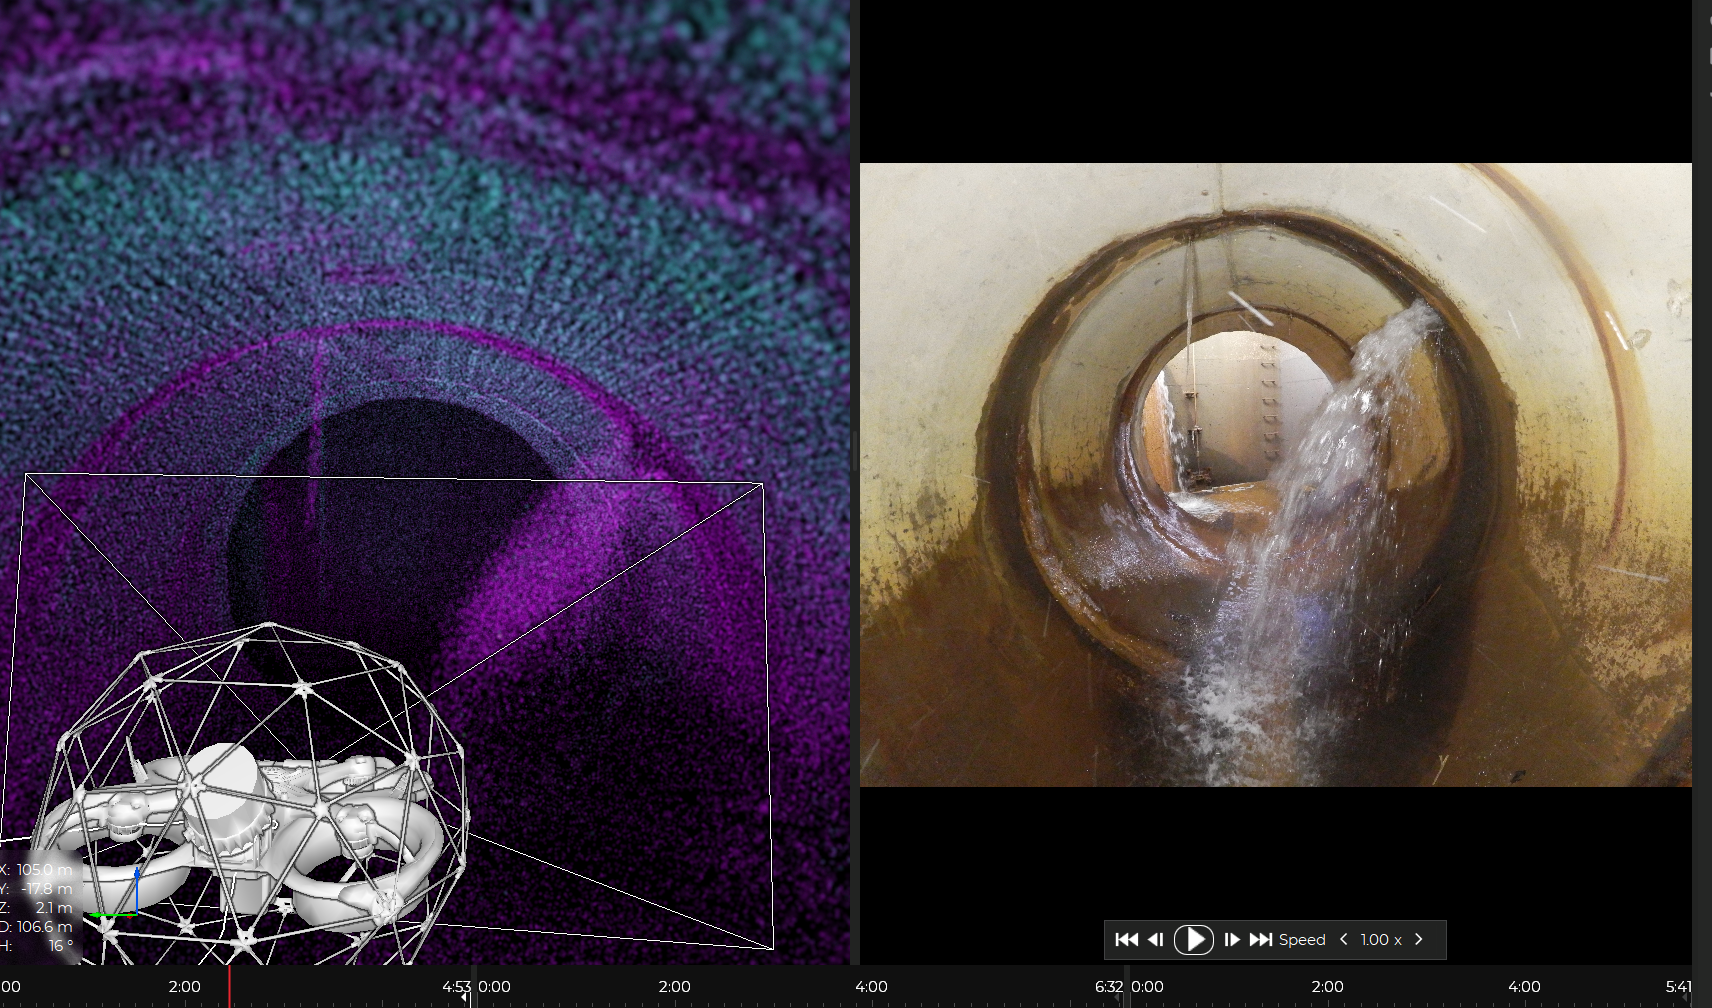Click the 6:32 end marker of second flight
The height and width of the screenshot is (1008, 1712).
click(1109, 987)
